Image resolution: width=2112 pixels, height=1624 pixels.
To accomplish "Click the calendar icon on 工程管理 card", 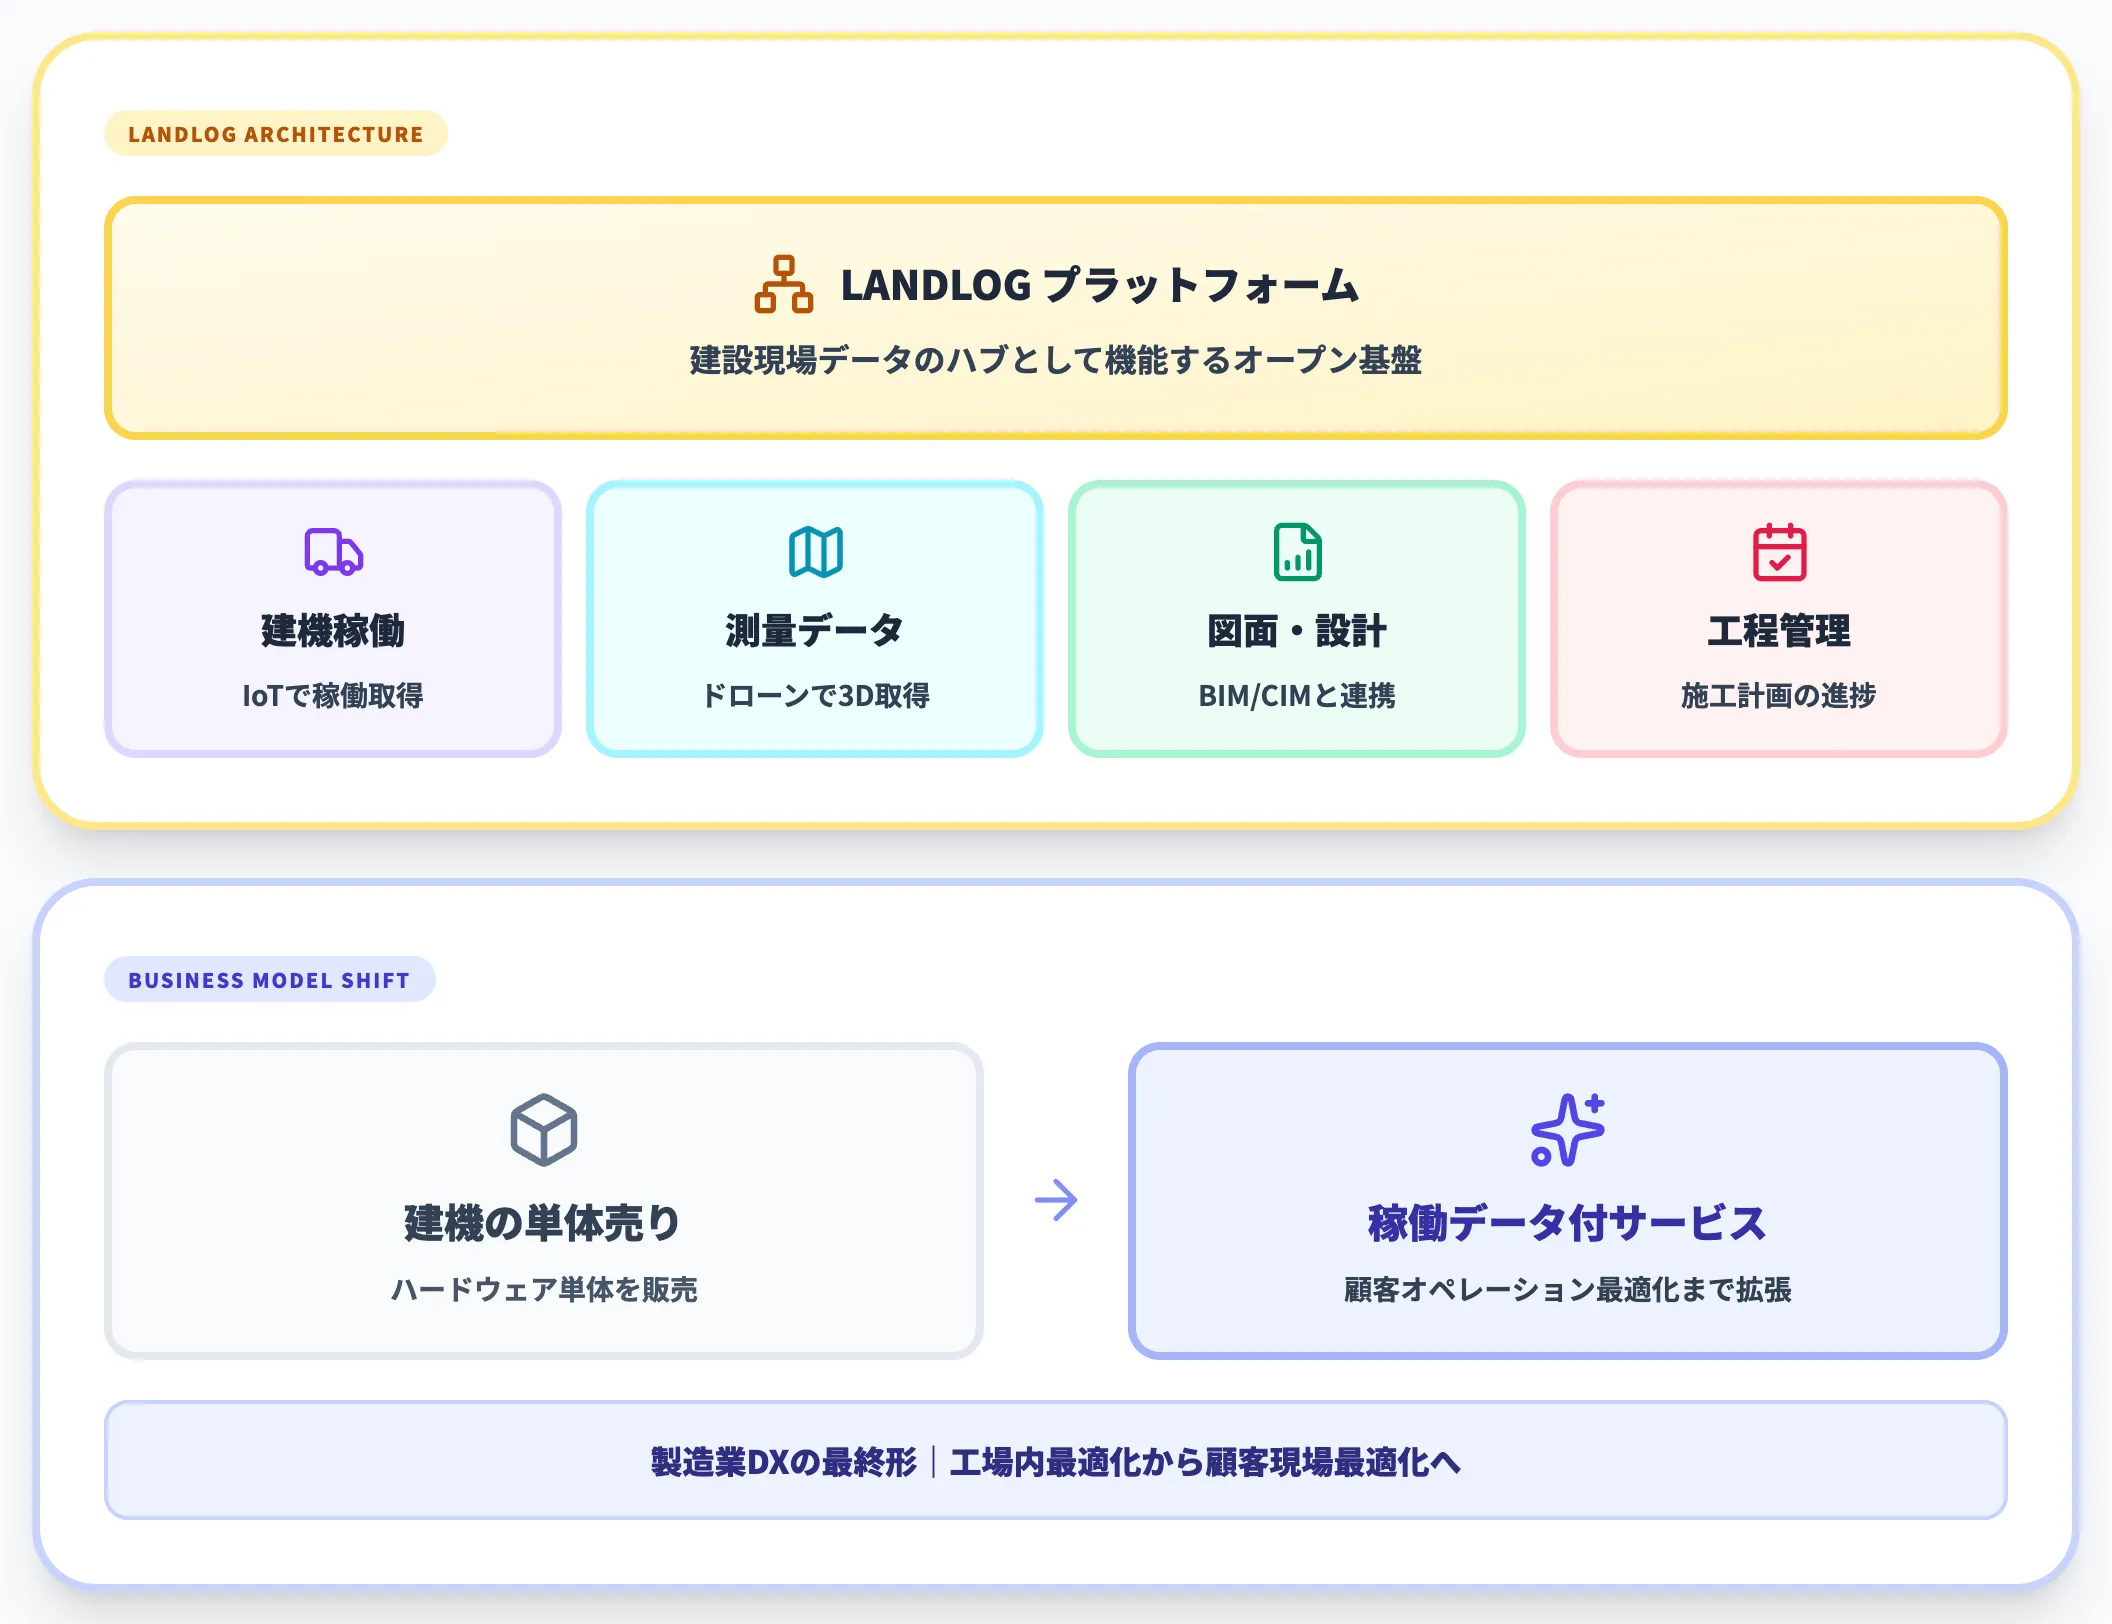I will coord(1780,553).
